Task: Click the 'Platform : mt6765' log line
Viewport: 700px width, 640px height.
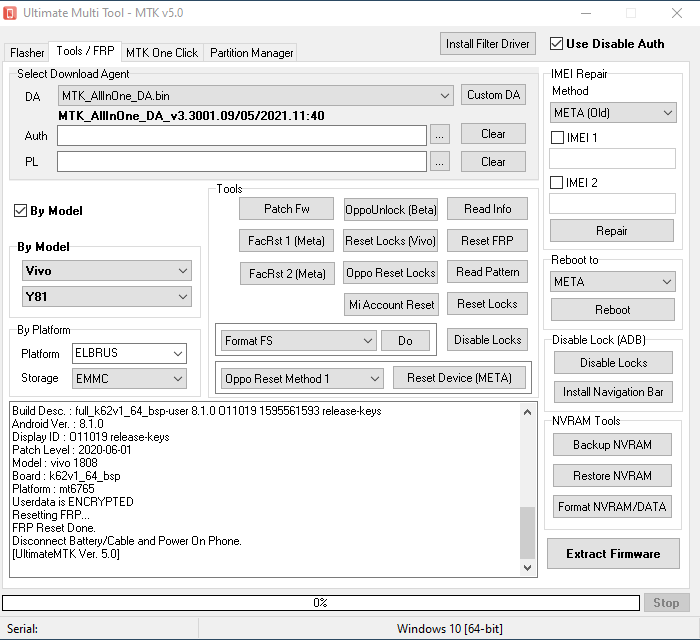Action: [53, 489]
